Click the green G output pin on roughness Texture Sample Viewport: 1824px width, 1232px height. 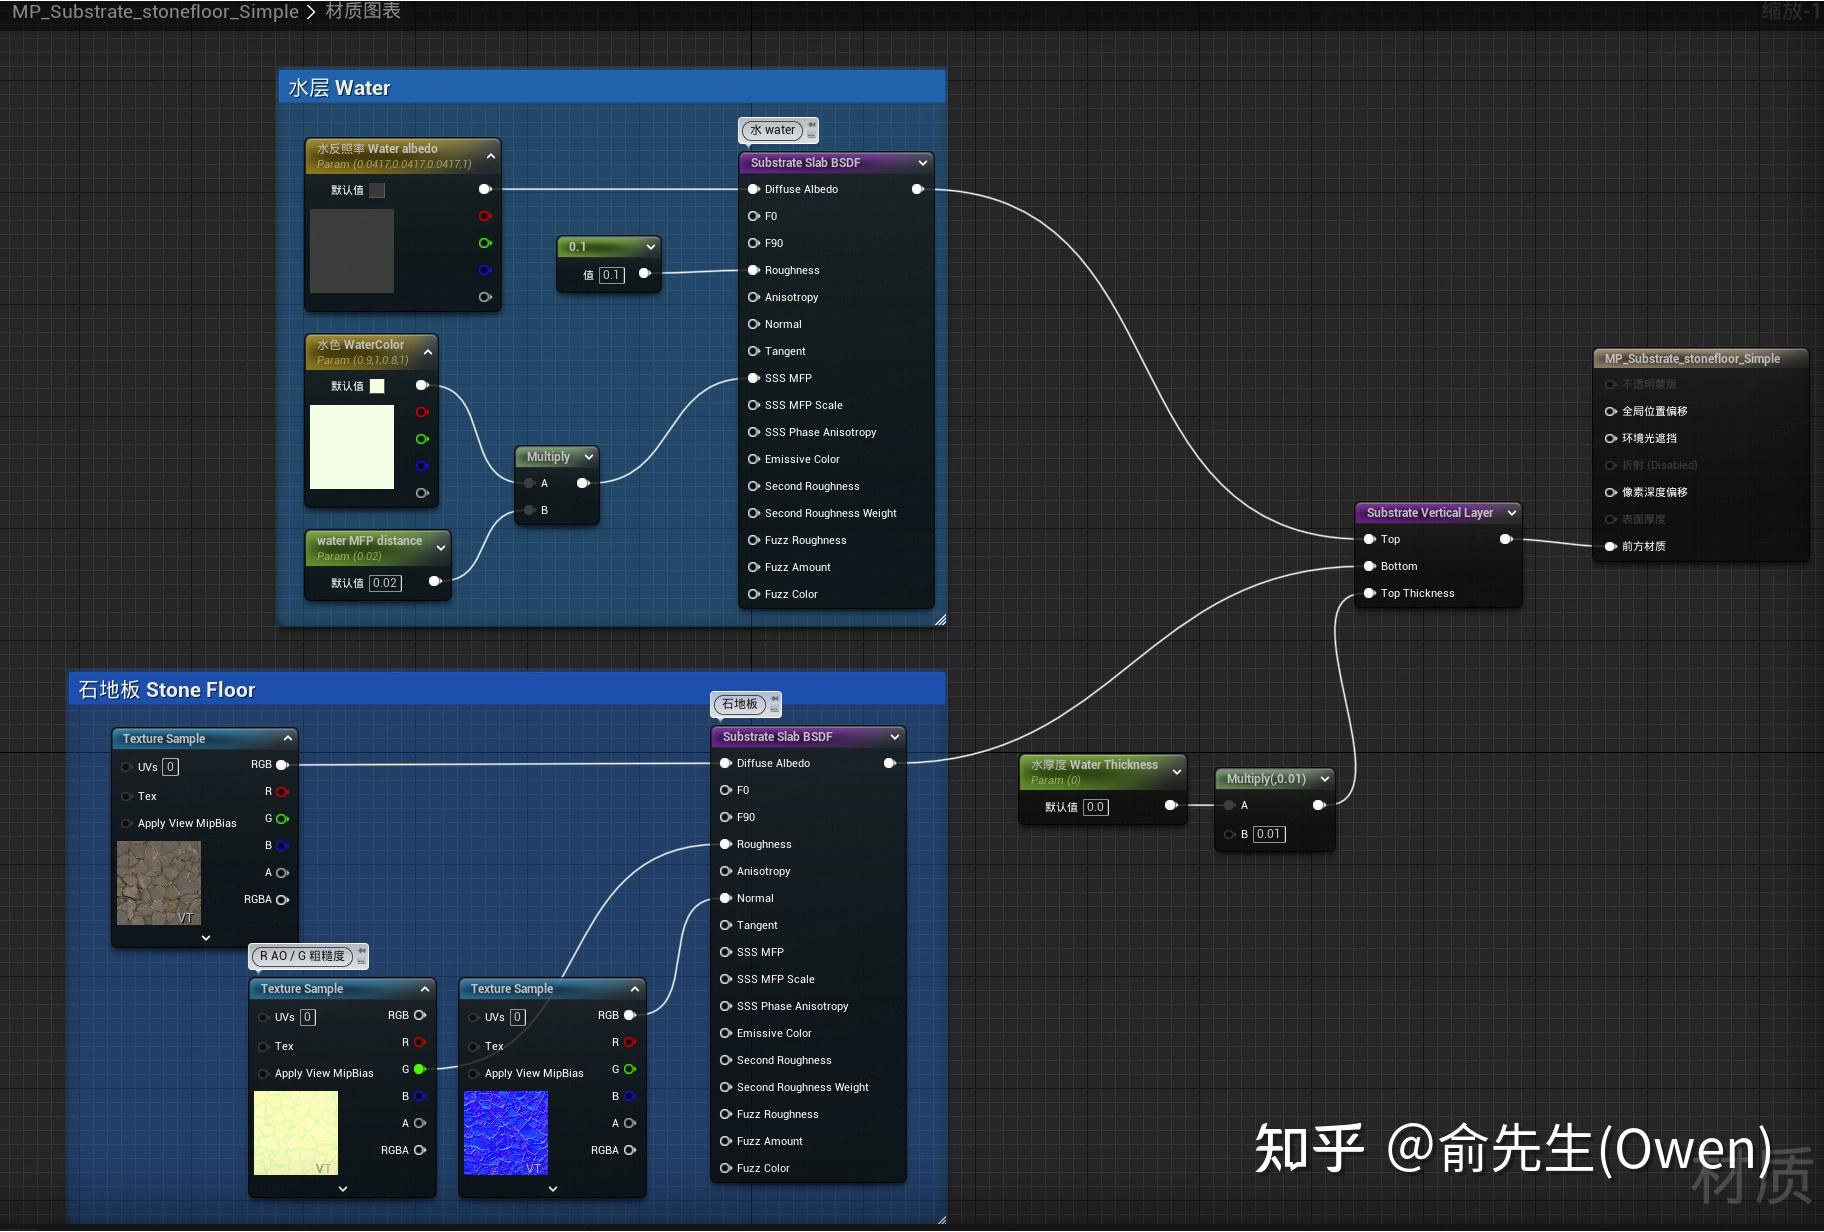tap(420, 1069)
